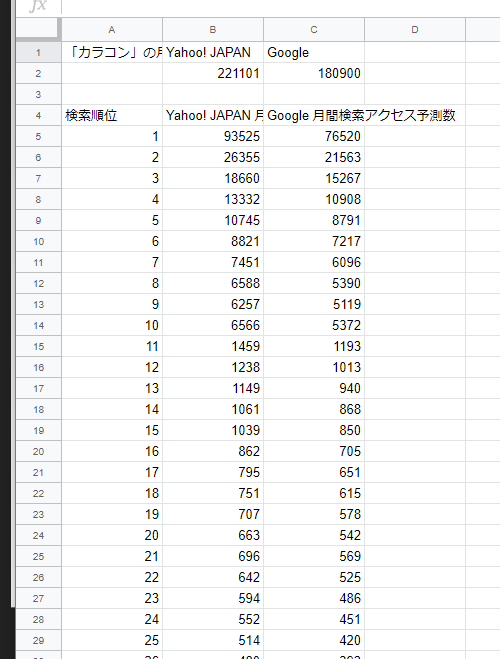500x659 pixels.
Task: Select row 1 header
Action: coord(38,53)
